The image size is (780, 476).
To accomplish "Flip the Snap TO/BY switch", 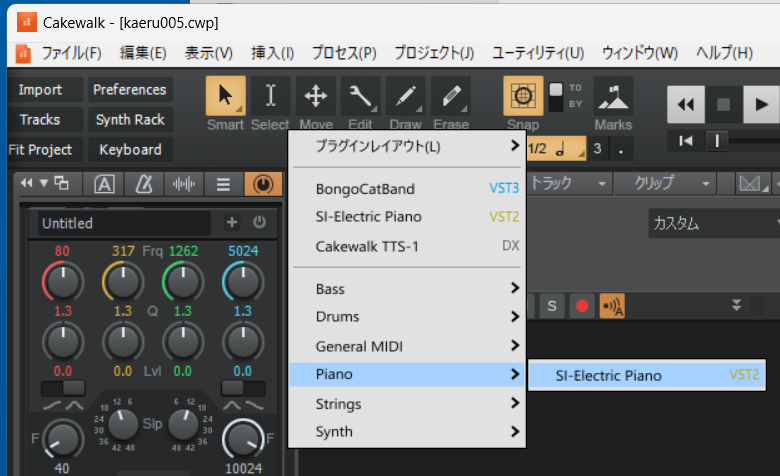I will click(x=556, y=96).
